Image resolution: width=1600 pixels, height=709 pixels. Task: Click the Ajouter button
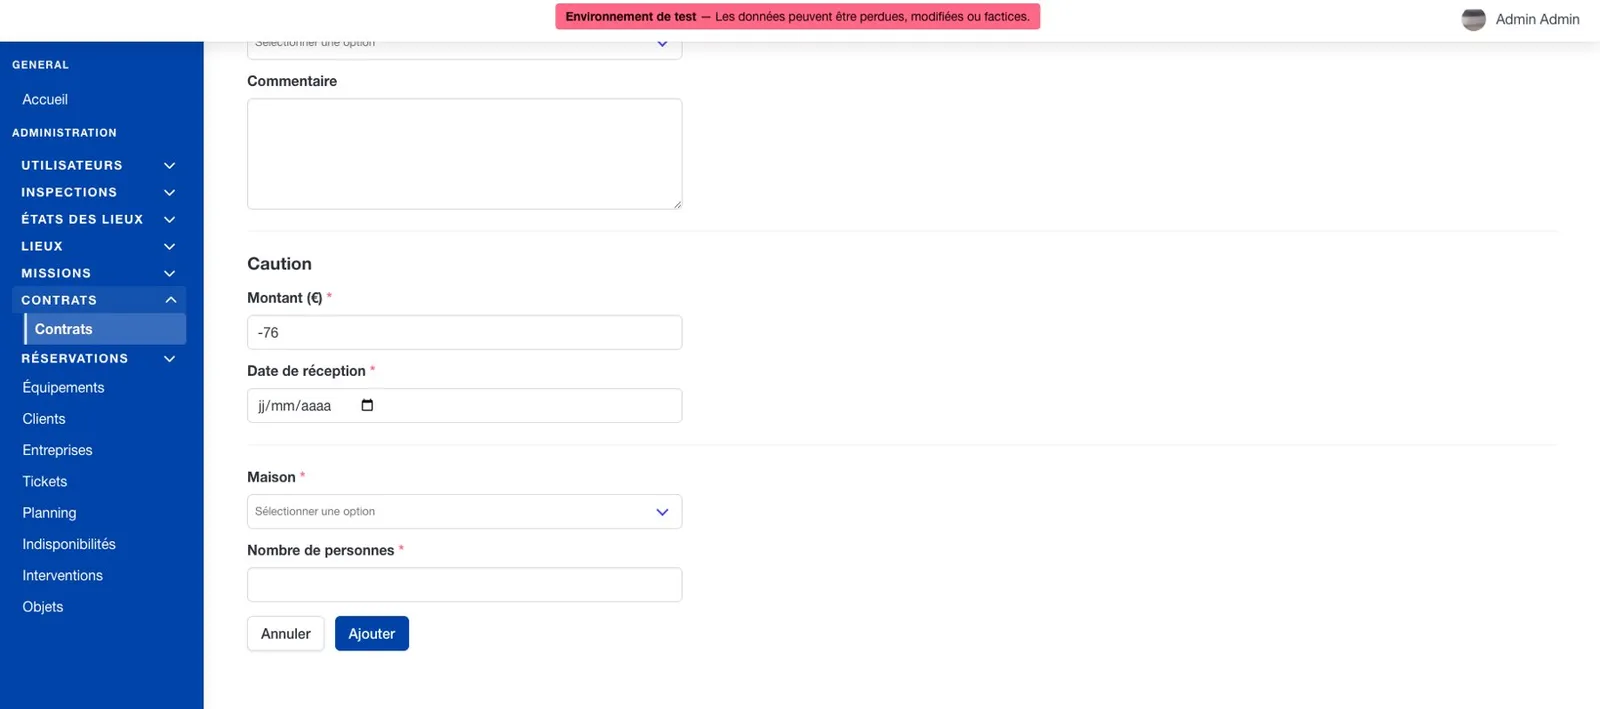point(372,633)
